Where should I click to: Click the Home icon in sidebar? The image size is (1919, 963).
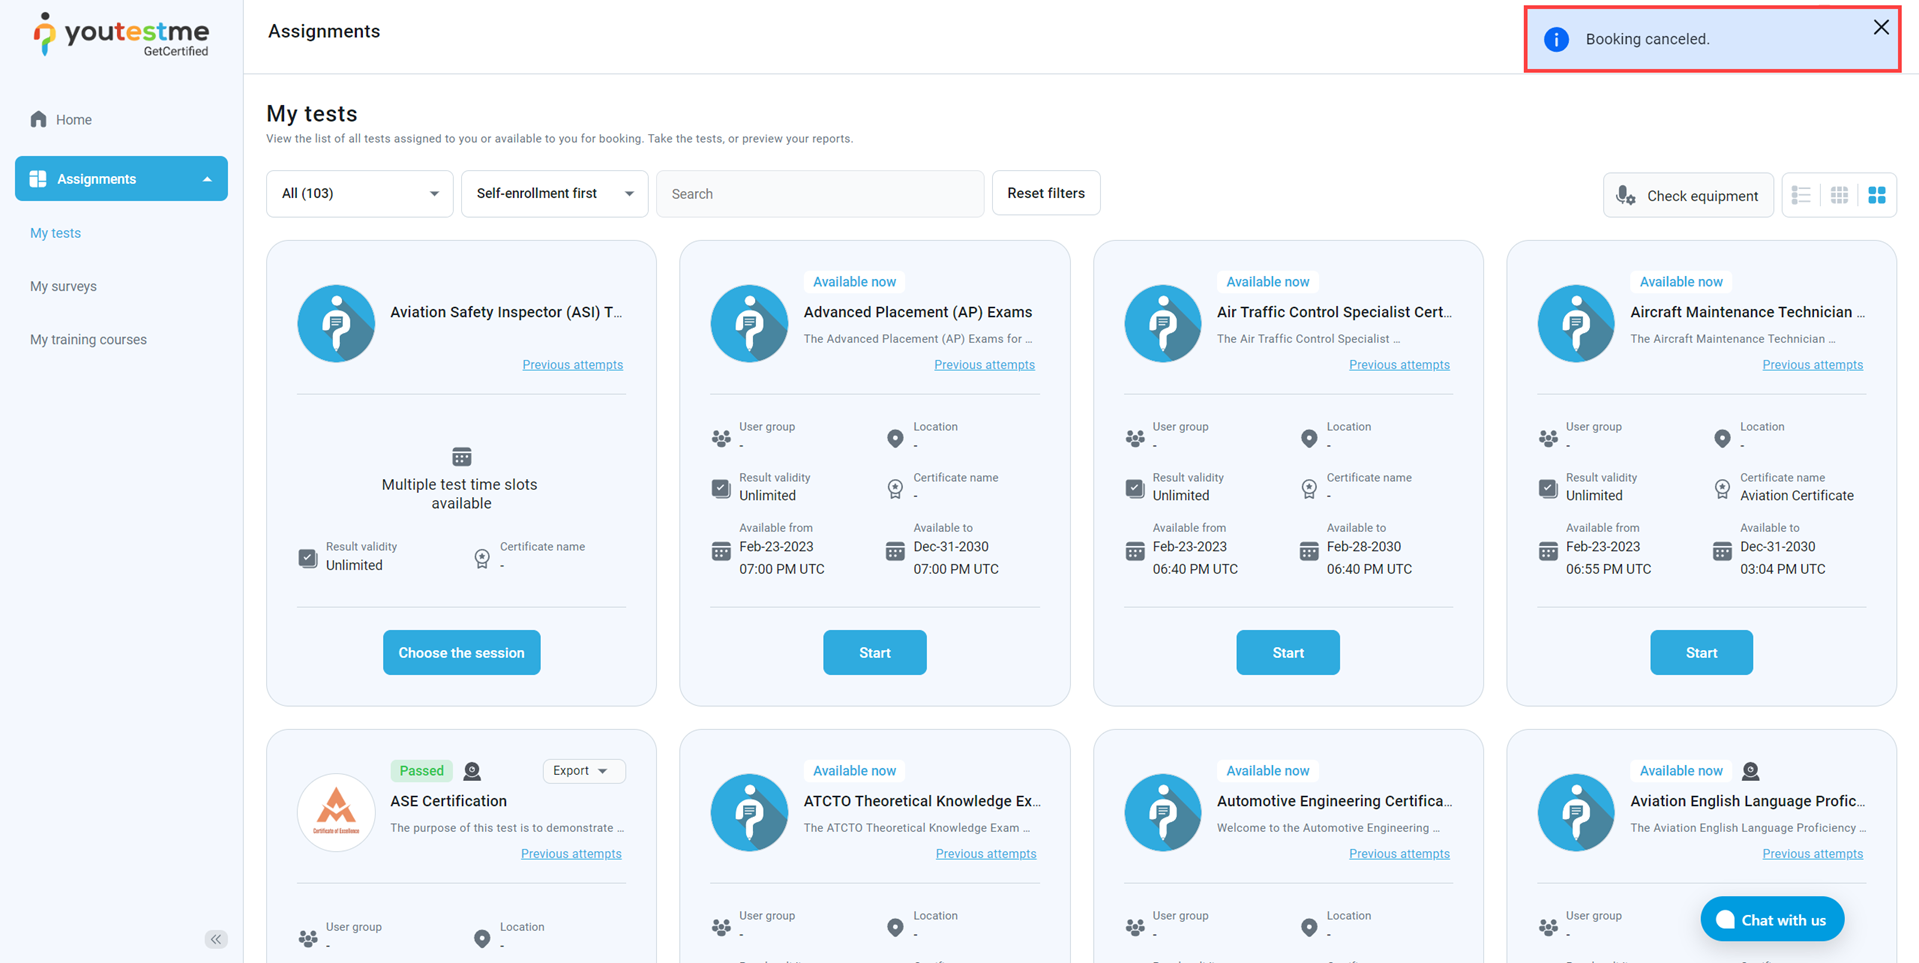click(39, 120)
